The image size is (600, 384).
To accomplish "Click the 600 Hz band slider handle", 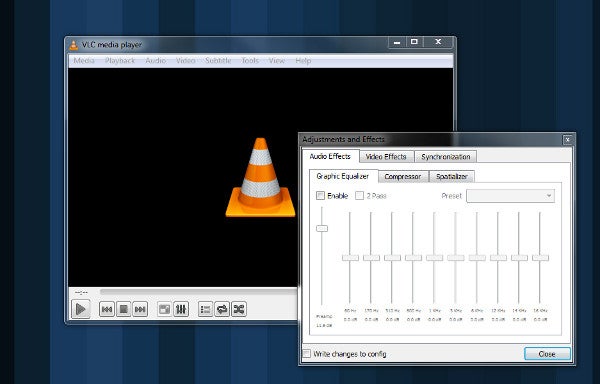I will [x=413, y=258].
